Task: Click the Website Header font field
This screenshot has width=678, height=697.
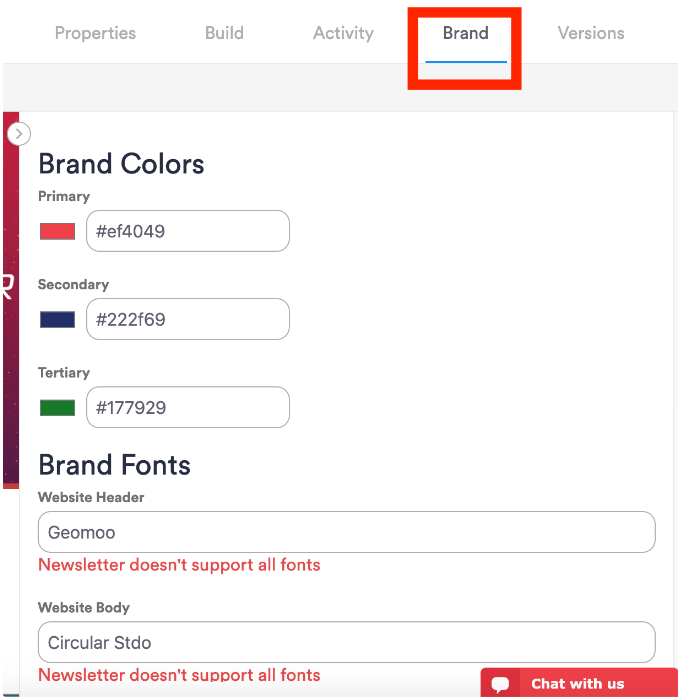Action: pos(346,533)
